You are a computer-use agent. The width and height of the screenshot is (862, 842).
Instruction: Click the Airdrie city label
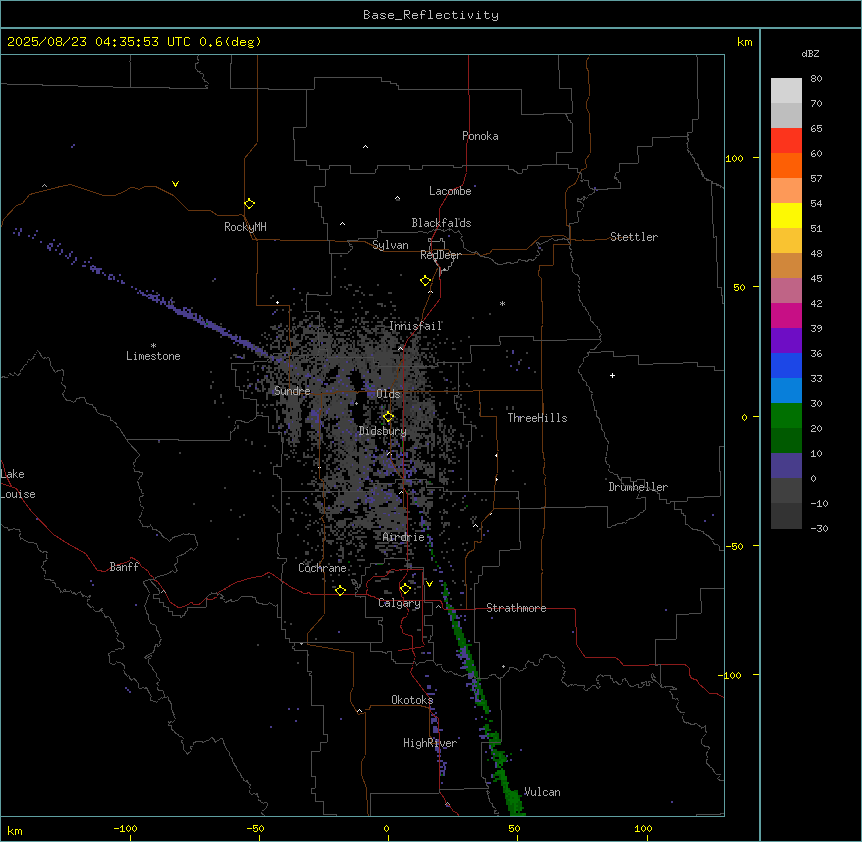coord(404,537)
